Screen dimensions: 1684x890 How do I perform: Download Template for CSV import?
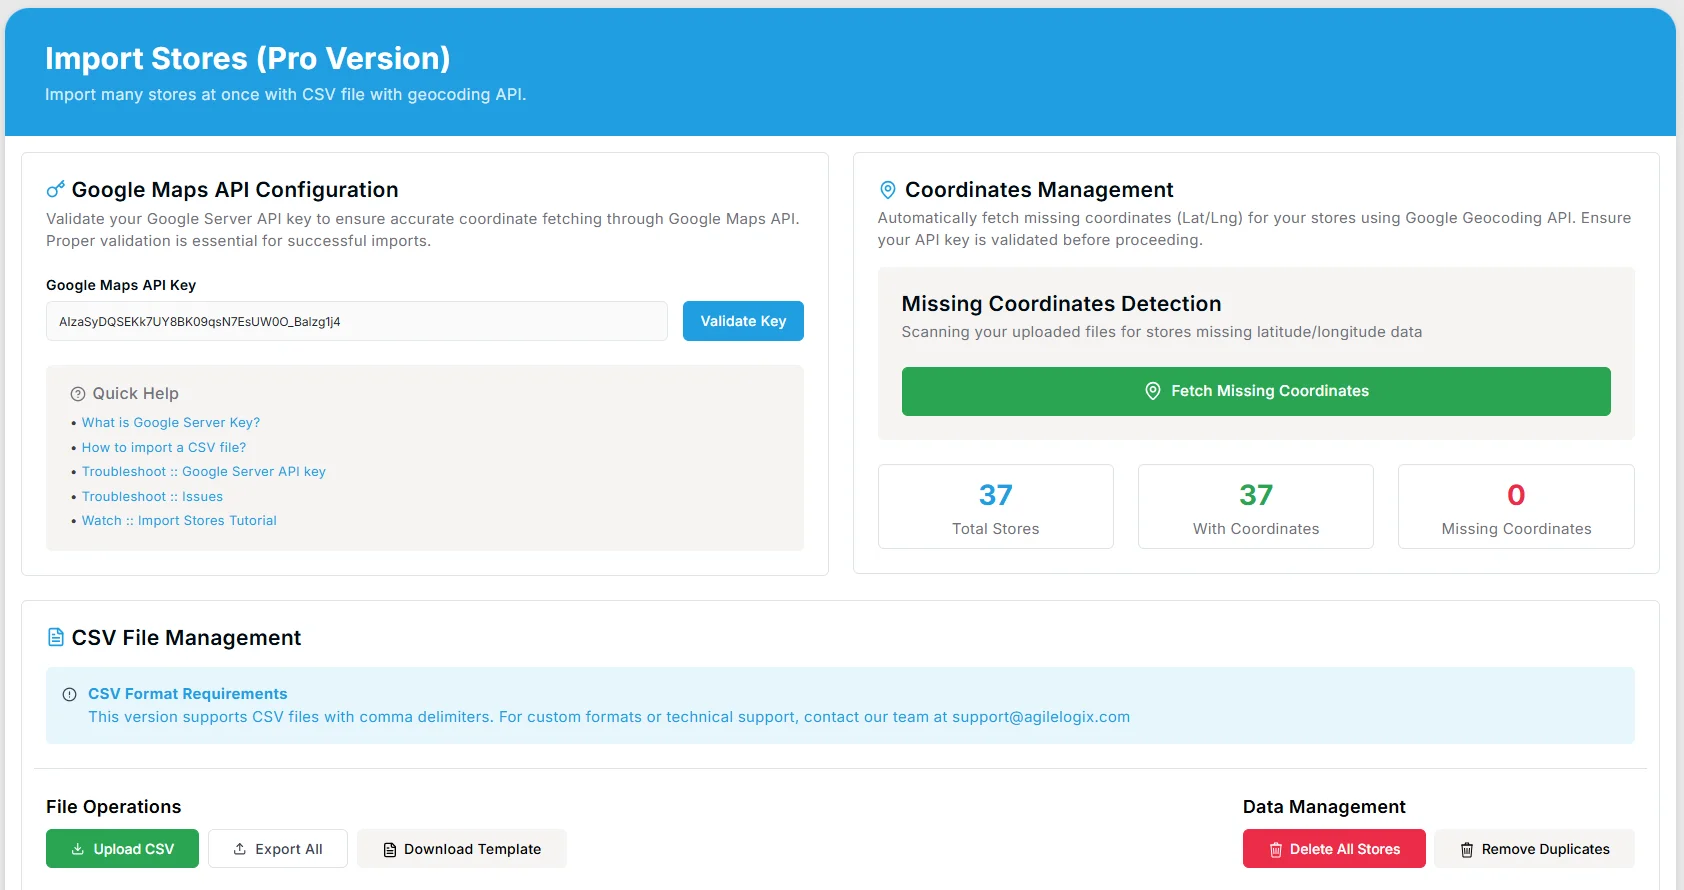[461, 849]
